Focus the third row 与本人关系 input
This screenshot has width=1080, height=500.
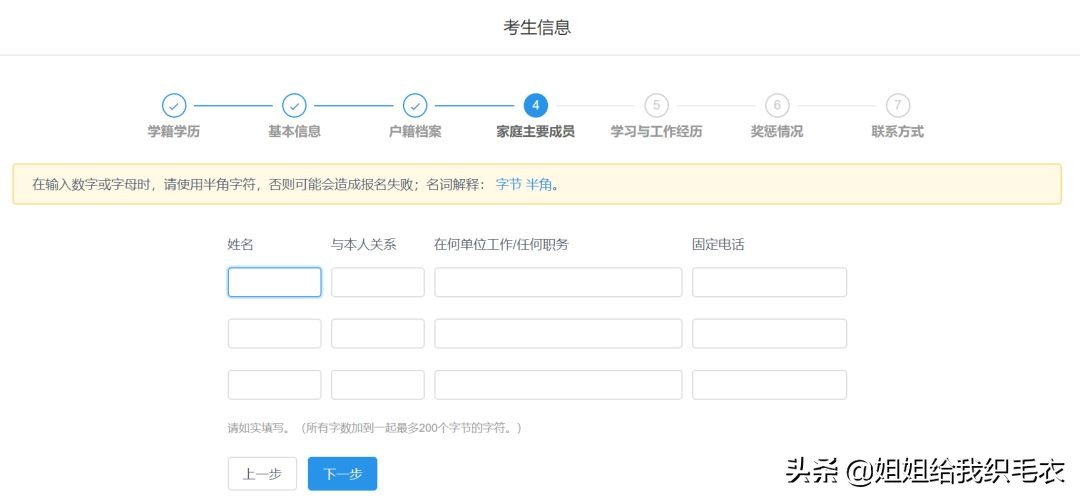click(x=378, y=385)
